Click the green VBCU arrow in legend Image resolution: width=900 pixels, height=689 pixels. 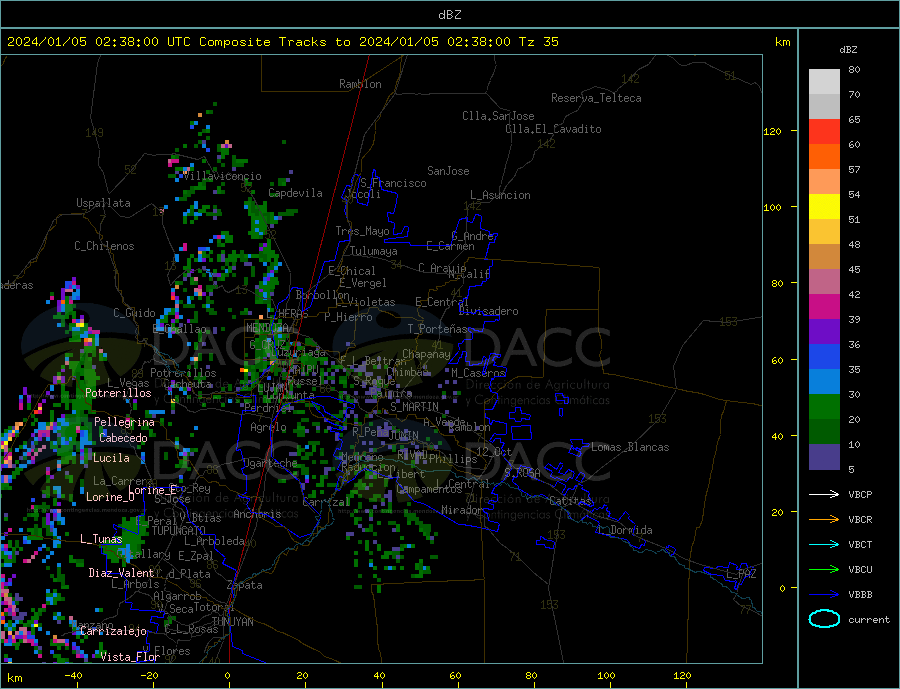[825, 570]
